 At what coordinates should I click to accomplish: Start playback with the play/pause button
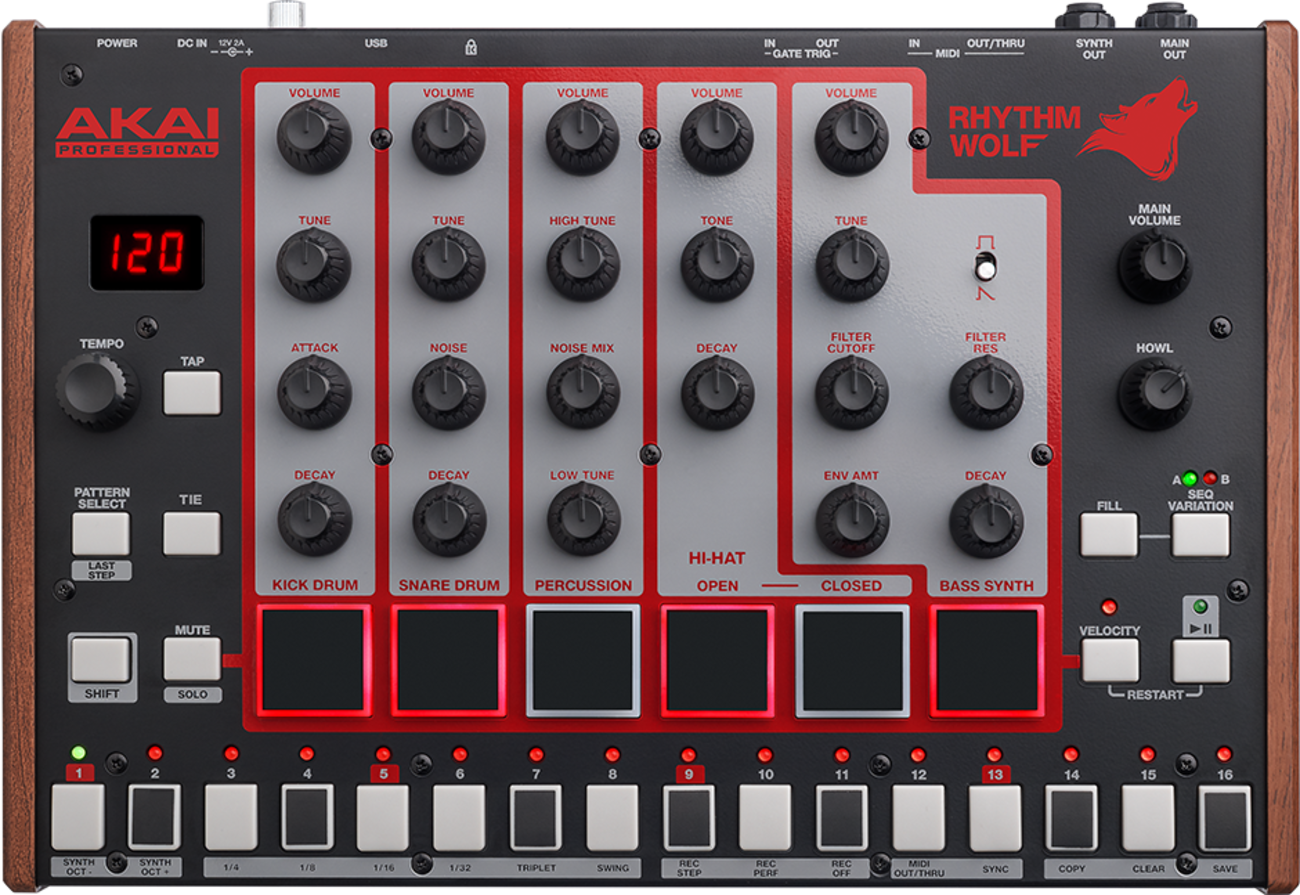click(1201, 660)
